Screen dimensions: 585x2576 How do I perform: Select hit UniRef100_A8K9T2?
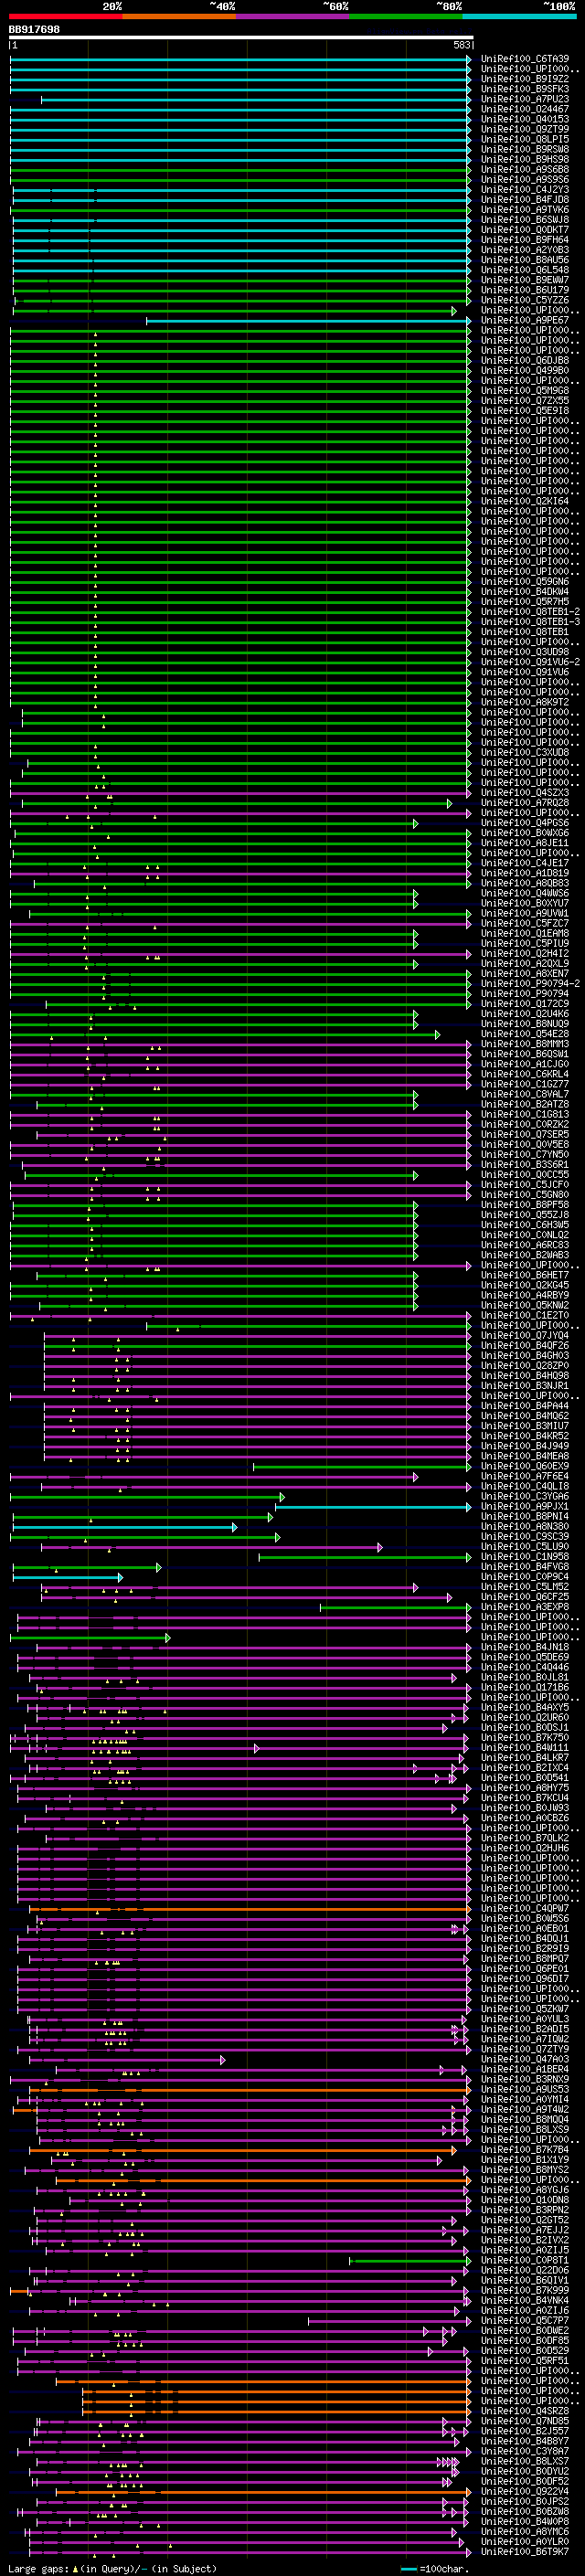525,702
